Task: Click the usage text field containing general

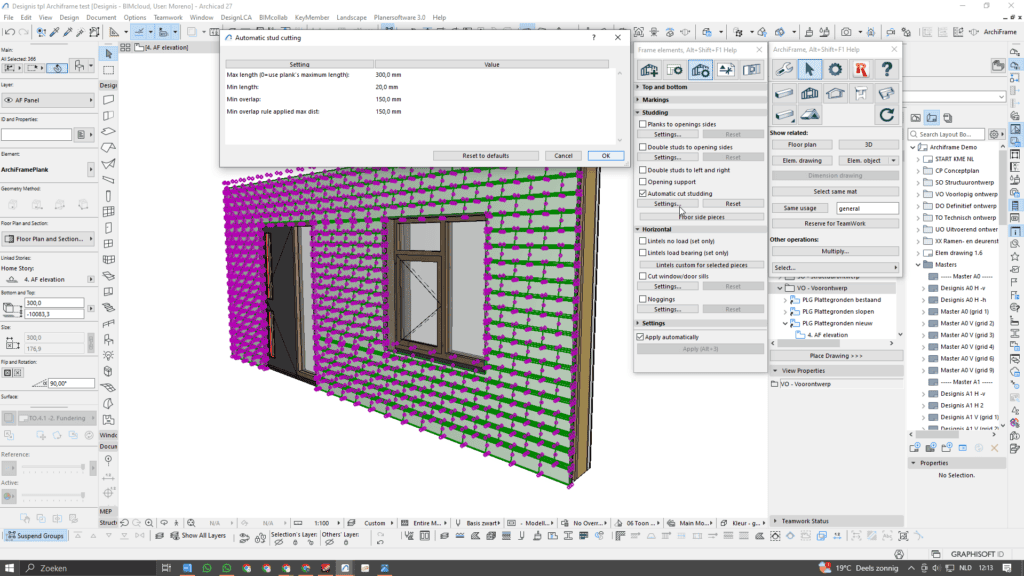Action: point(867,208)
